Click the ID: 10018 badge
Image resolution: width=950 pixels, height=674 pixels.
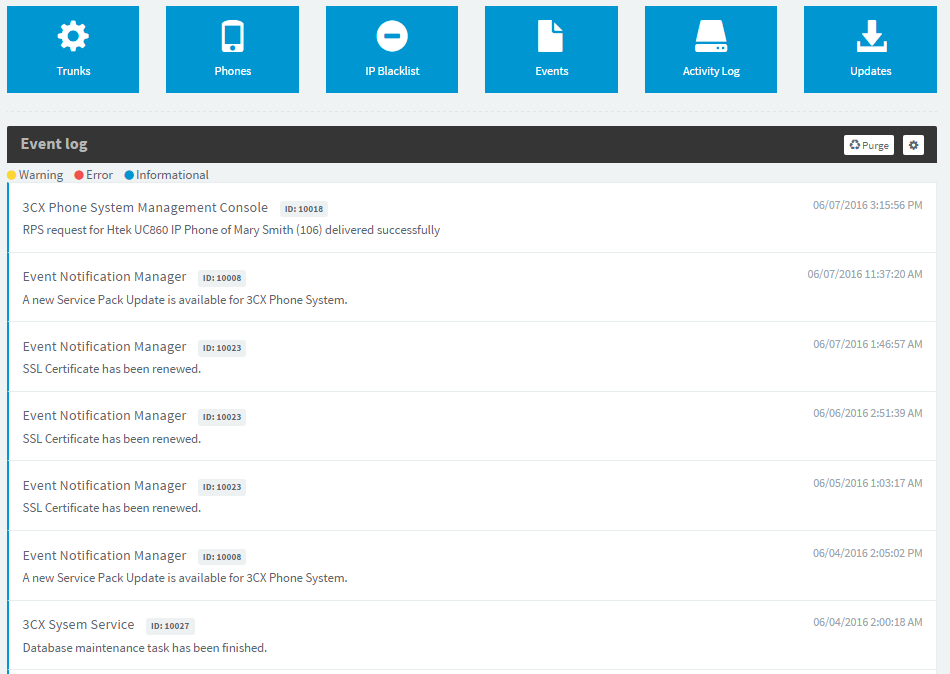(x=304, y=209)
